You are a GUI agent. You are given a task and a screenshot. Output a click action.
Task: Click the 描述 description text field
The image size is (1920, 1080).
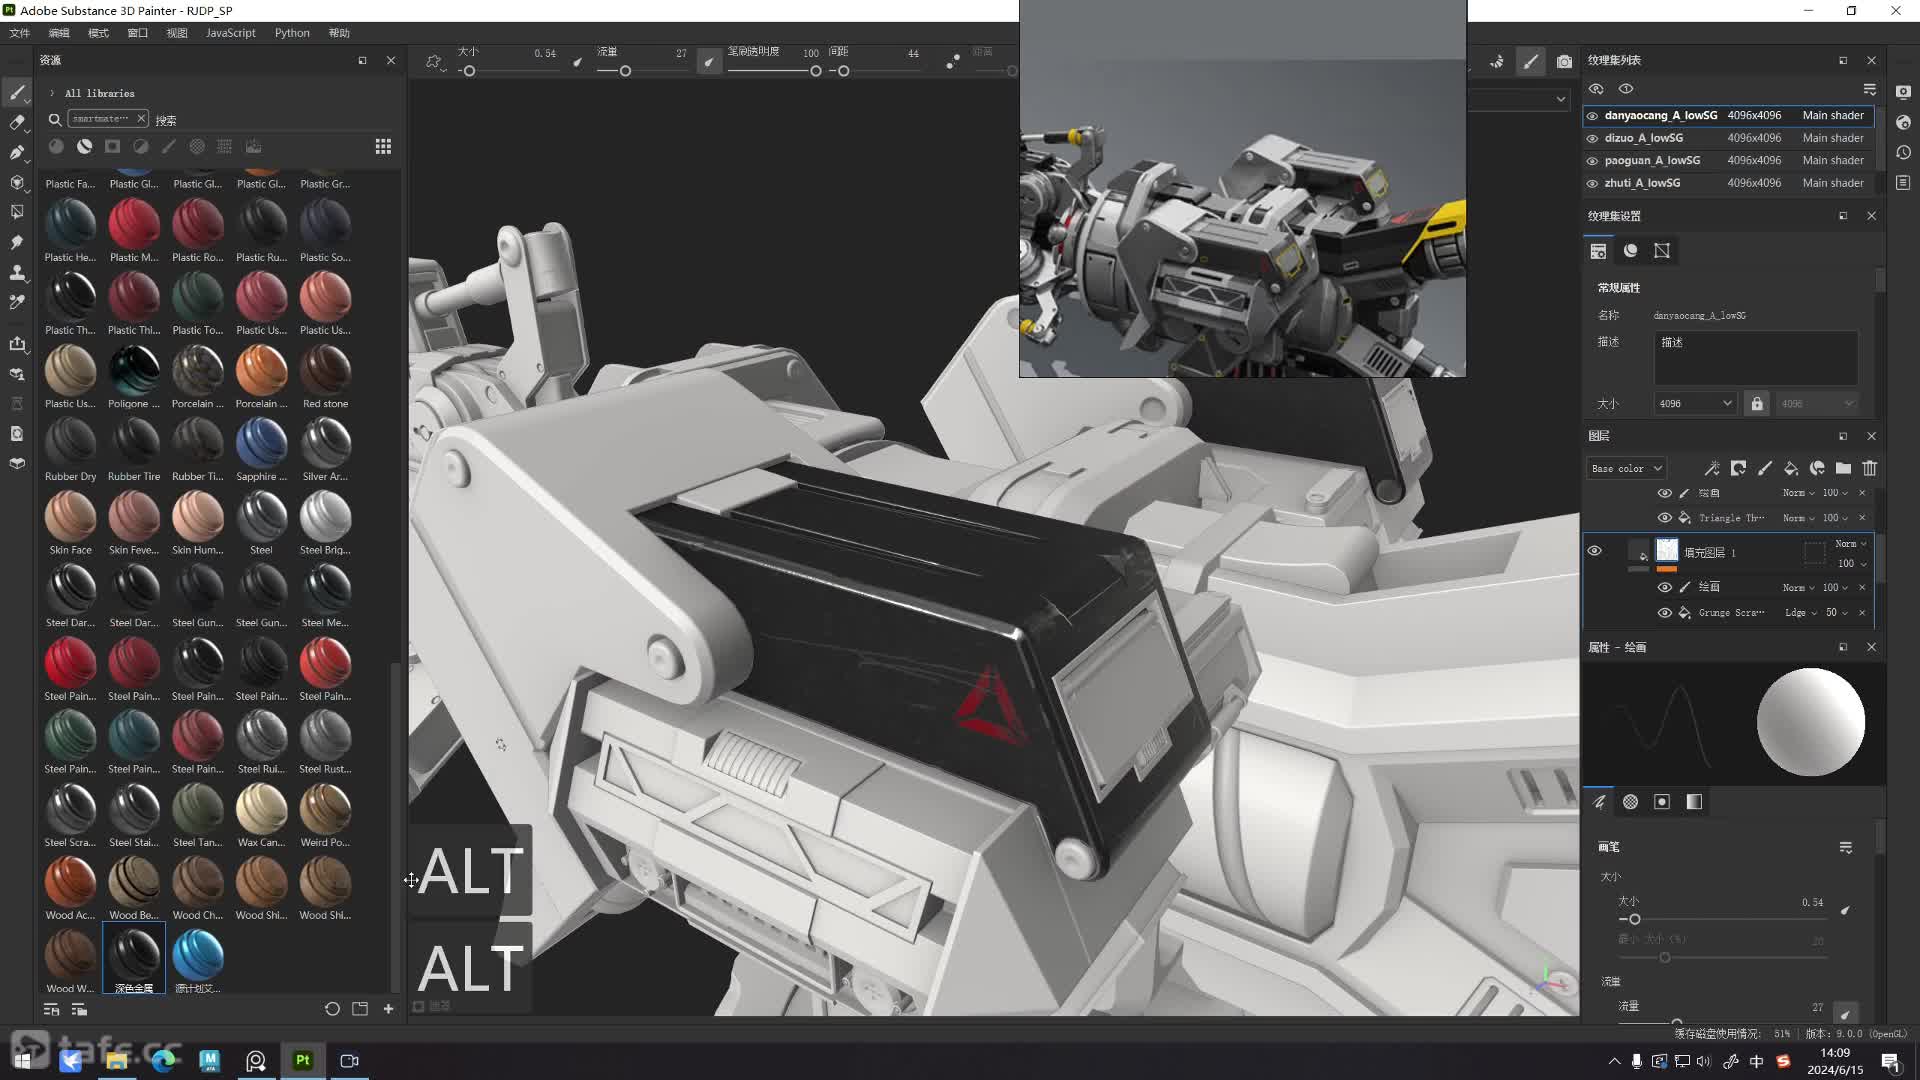[x=1756, y=358]
